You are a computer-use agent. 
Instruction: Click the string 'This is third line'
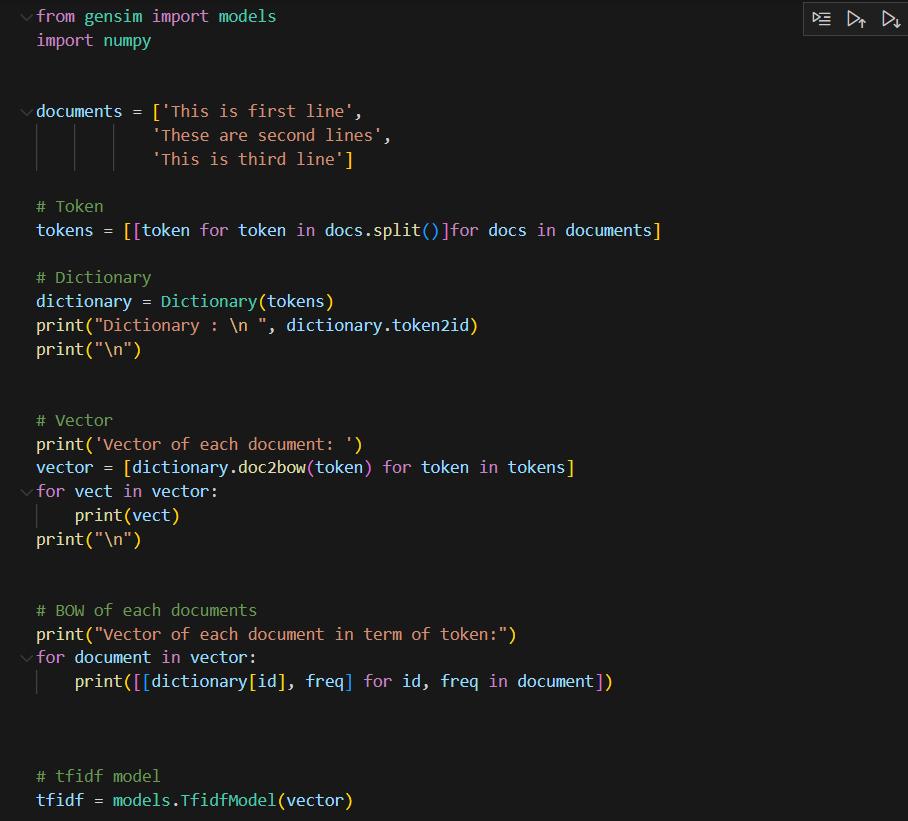[248, 159]
